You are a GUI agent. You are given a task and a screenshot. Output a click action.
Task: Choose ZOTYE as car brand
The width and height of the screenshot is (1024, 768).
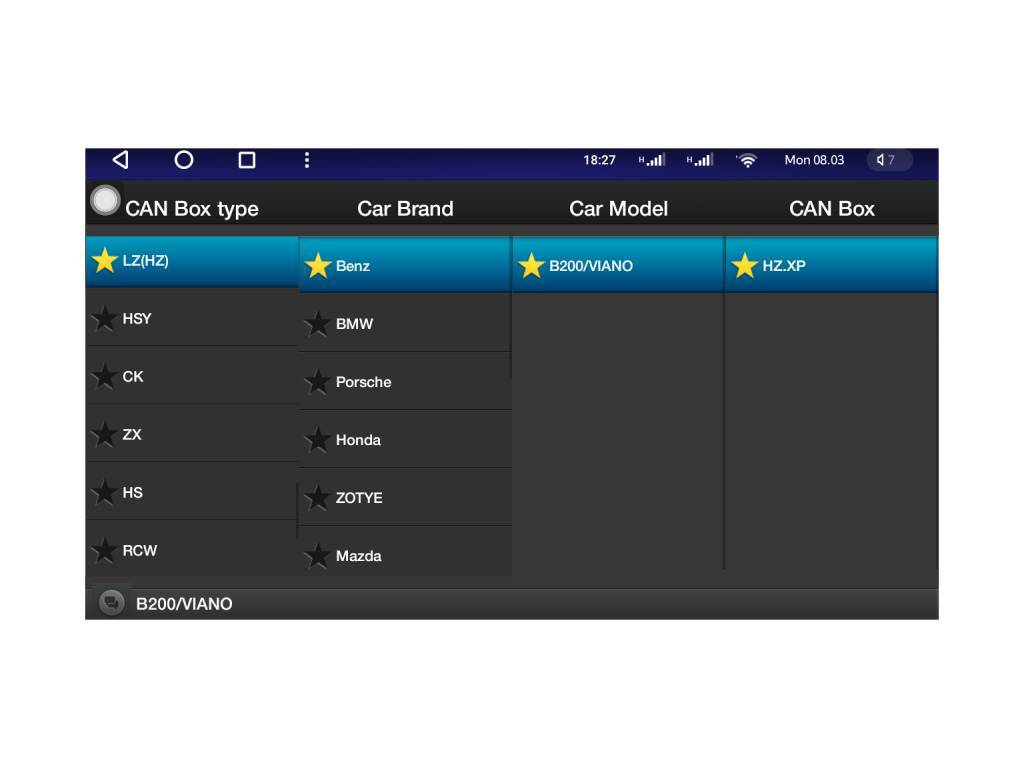tap(405, 498)
